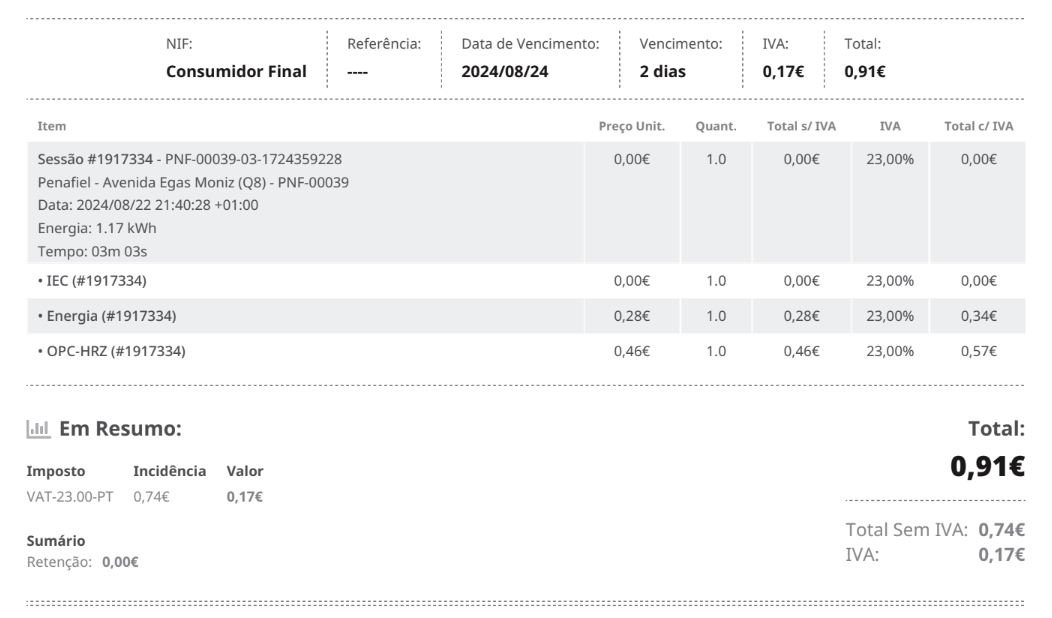Click the 2 dias Vencimento value
This screenshot has width=1052, height=618.
pyautogui.click(x=663, y=72)
